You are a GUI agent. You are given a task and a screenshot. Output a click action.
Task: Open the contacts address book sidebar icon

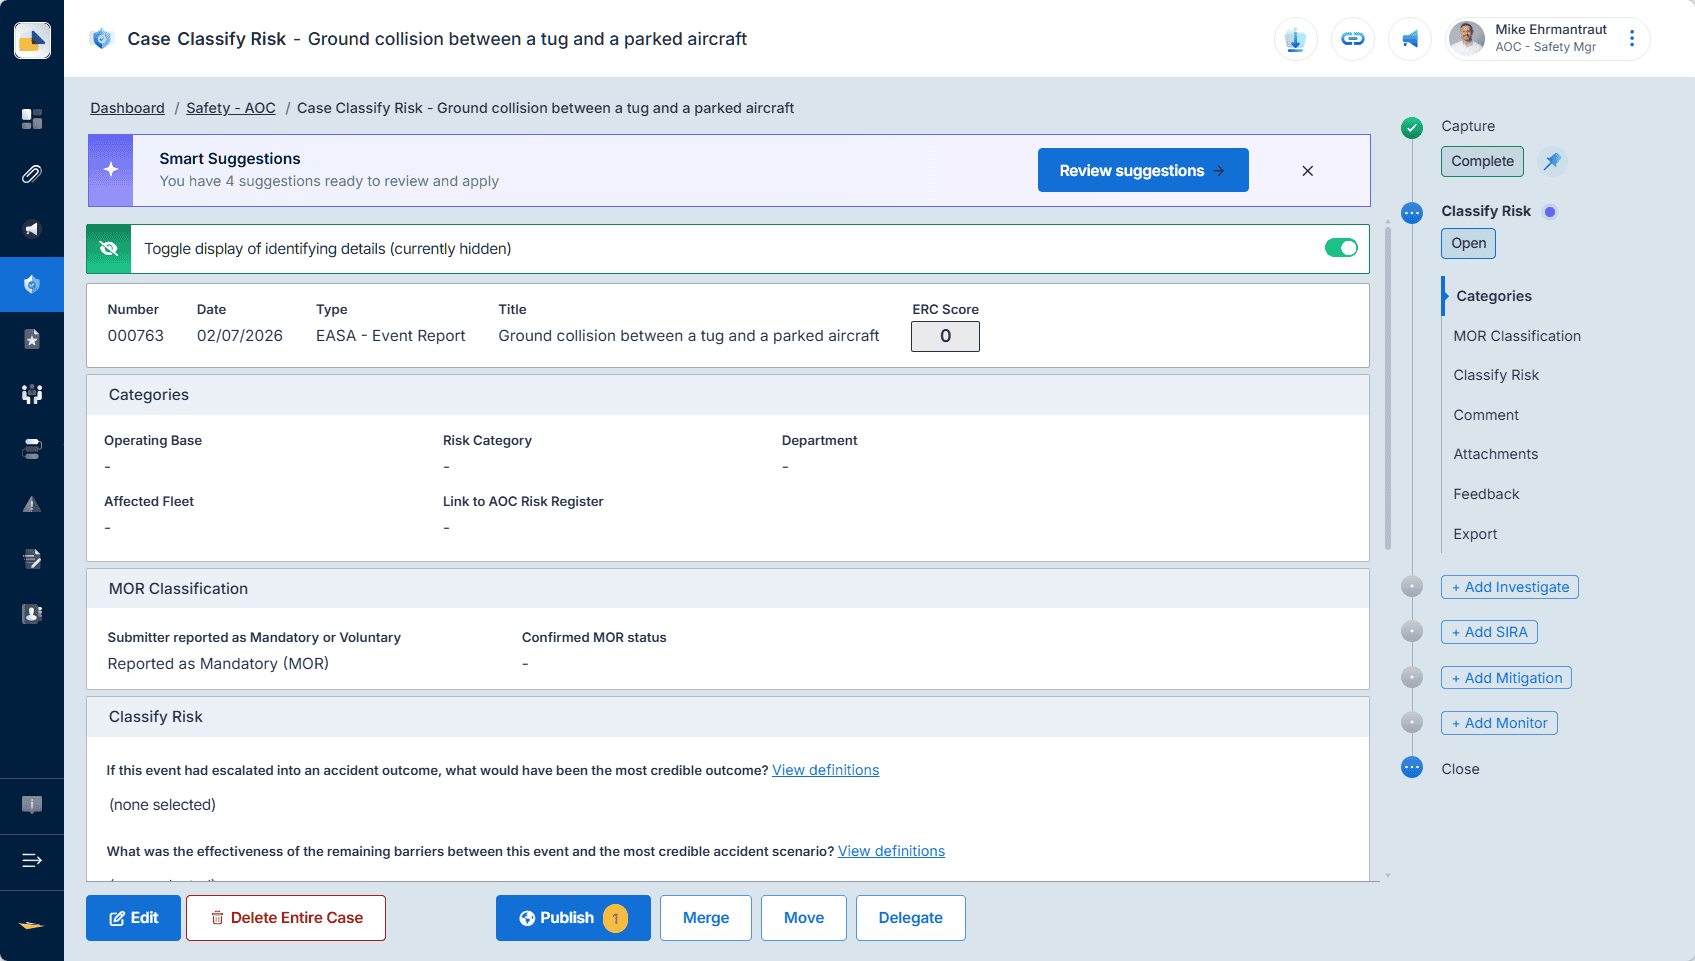pos(32,614)
